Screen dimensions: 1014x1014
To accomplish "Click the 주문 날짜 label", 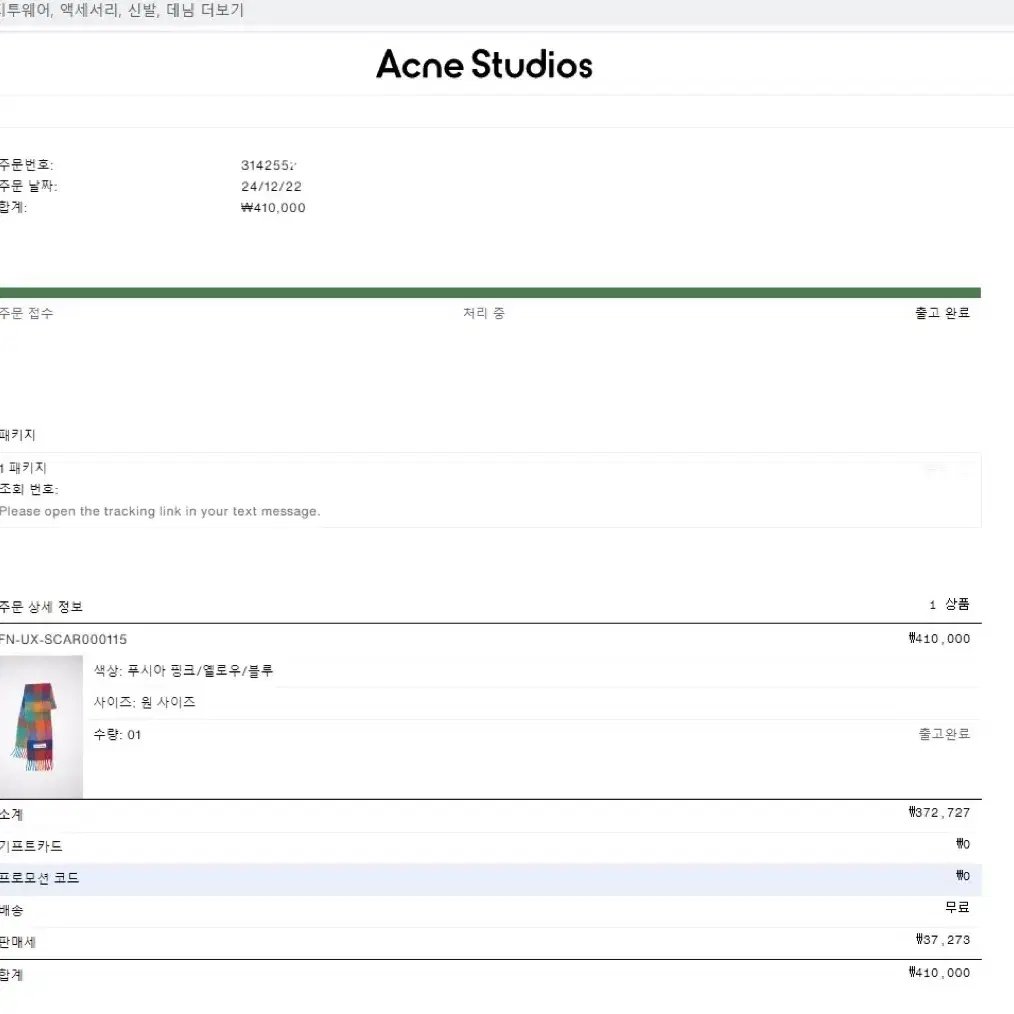I will [x=28, y=186].
